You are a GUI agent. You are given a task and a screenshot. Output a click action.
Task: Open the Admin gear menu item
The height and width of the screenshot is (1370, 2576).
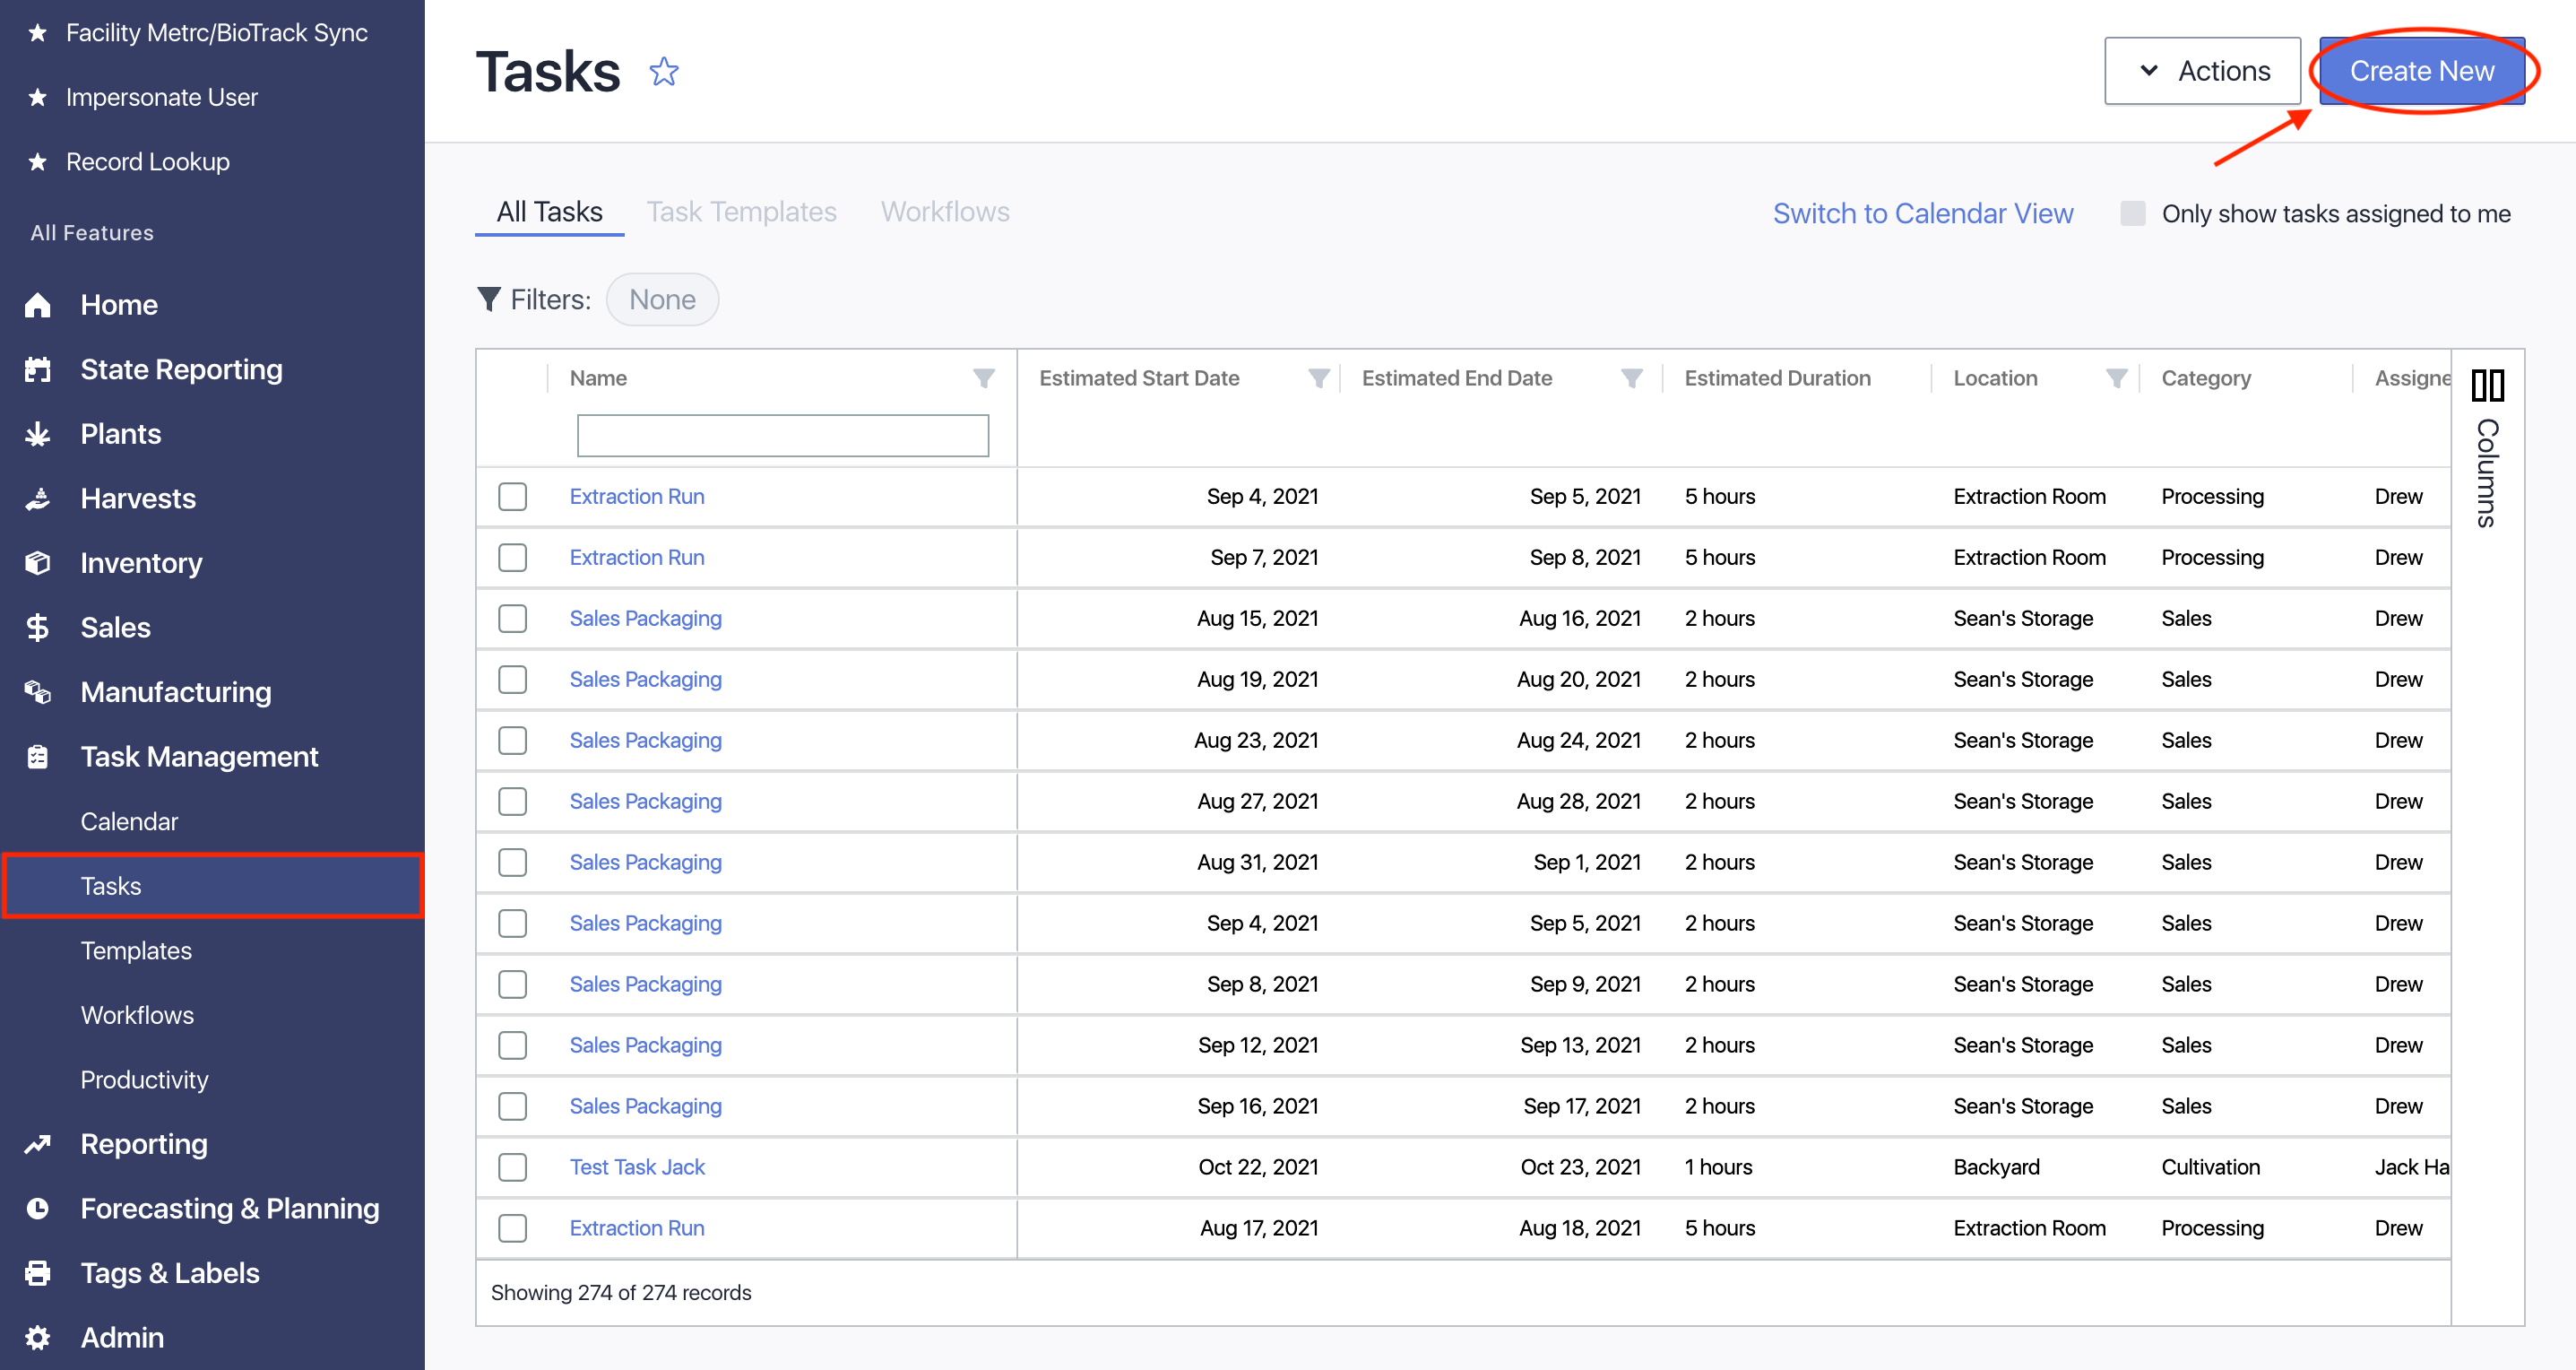121,1337
